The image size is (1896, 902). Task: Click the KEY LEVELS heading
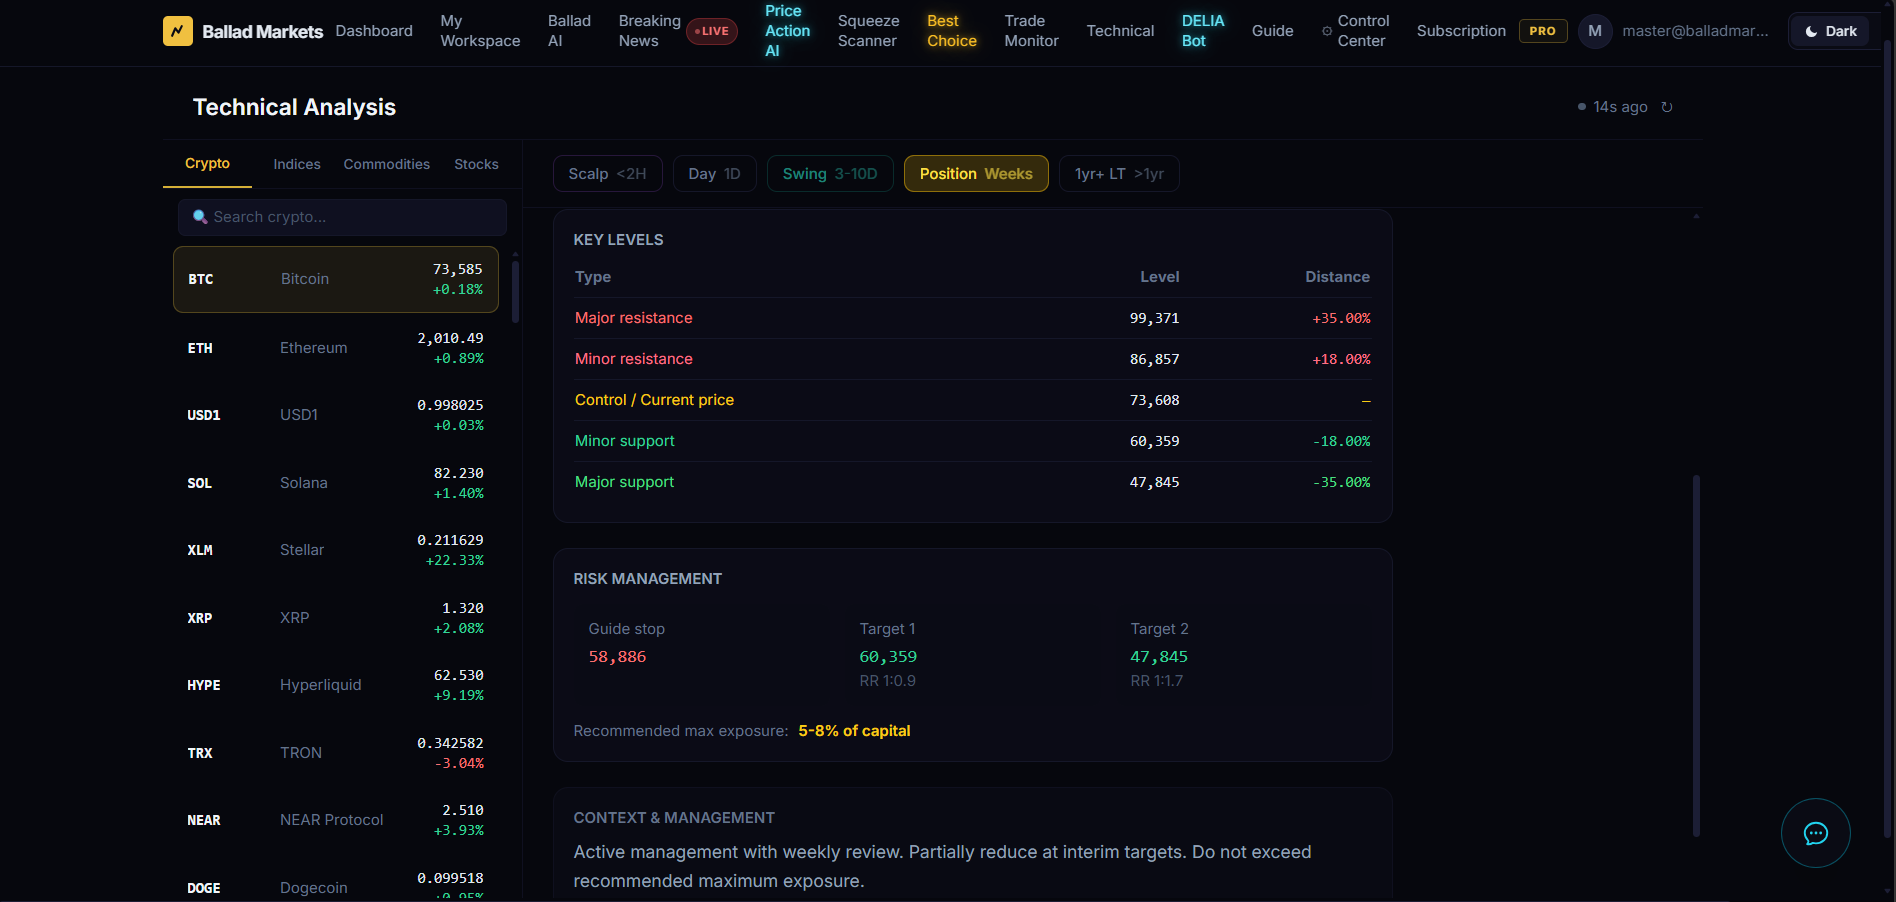click(x=618, y=240)
